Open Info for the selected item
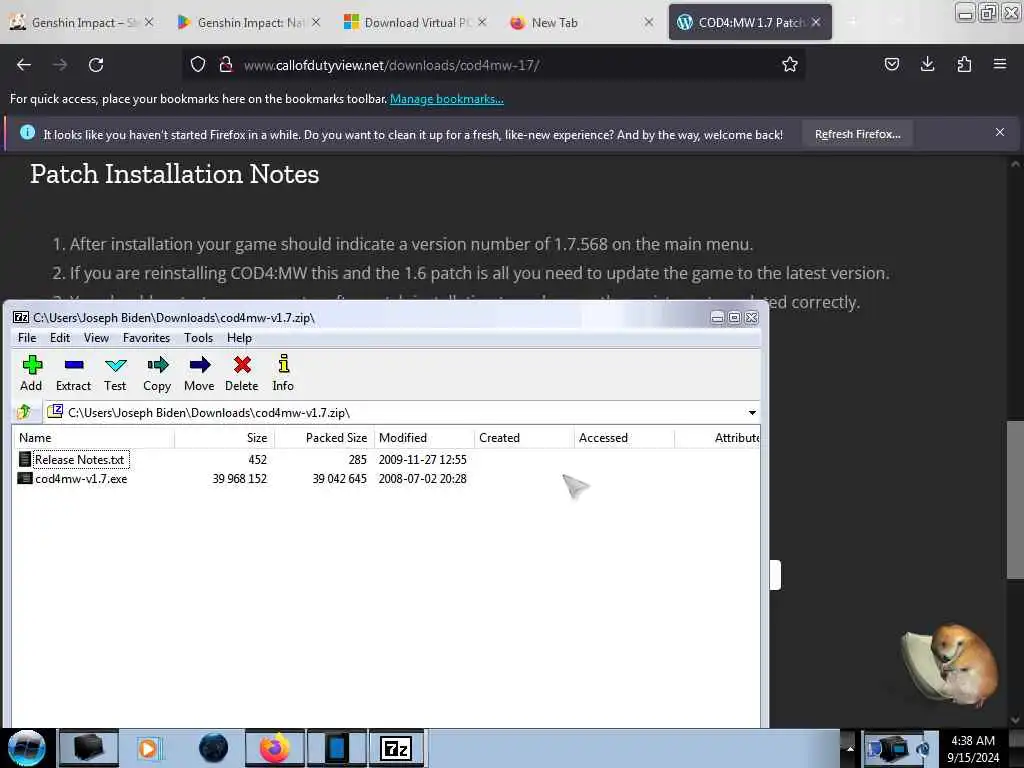This screenshot has height=768, width=1024. tap(283, 373)
